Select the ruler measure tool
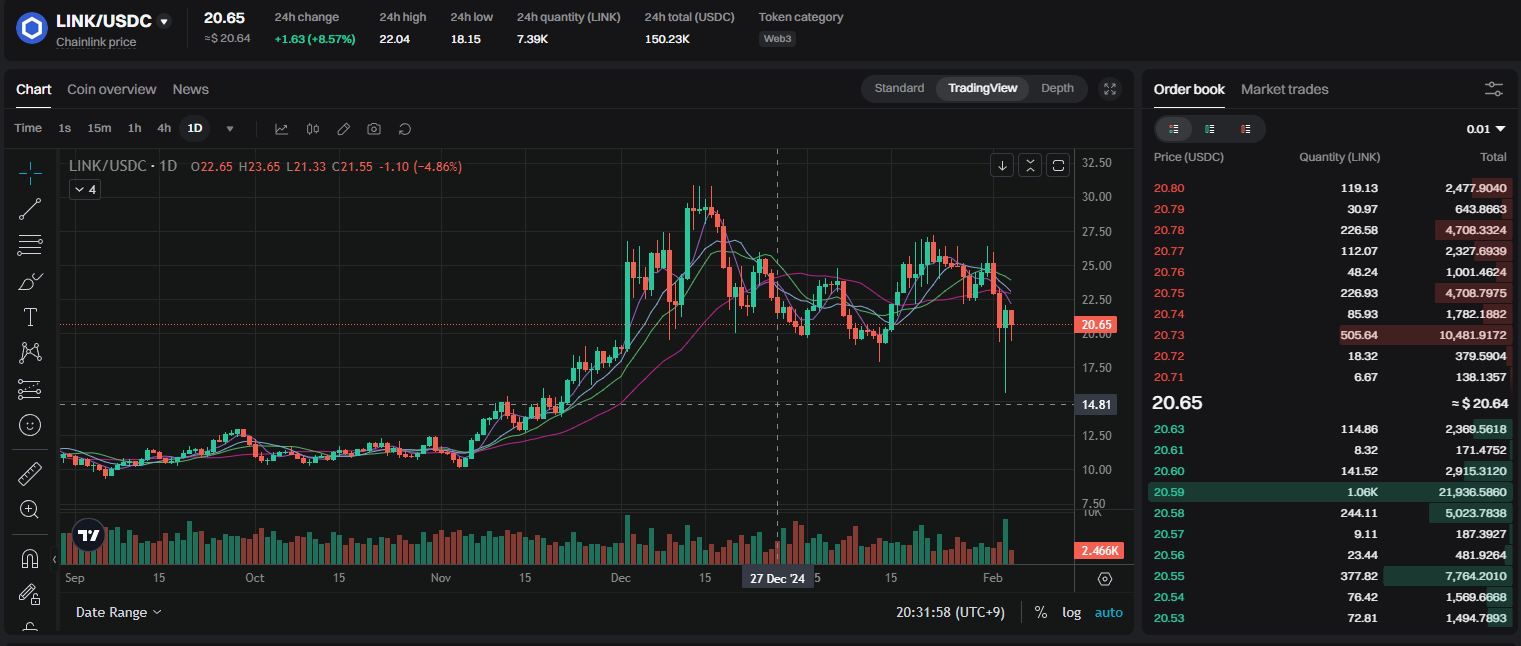 tap(30, 473)
